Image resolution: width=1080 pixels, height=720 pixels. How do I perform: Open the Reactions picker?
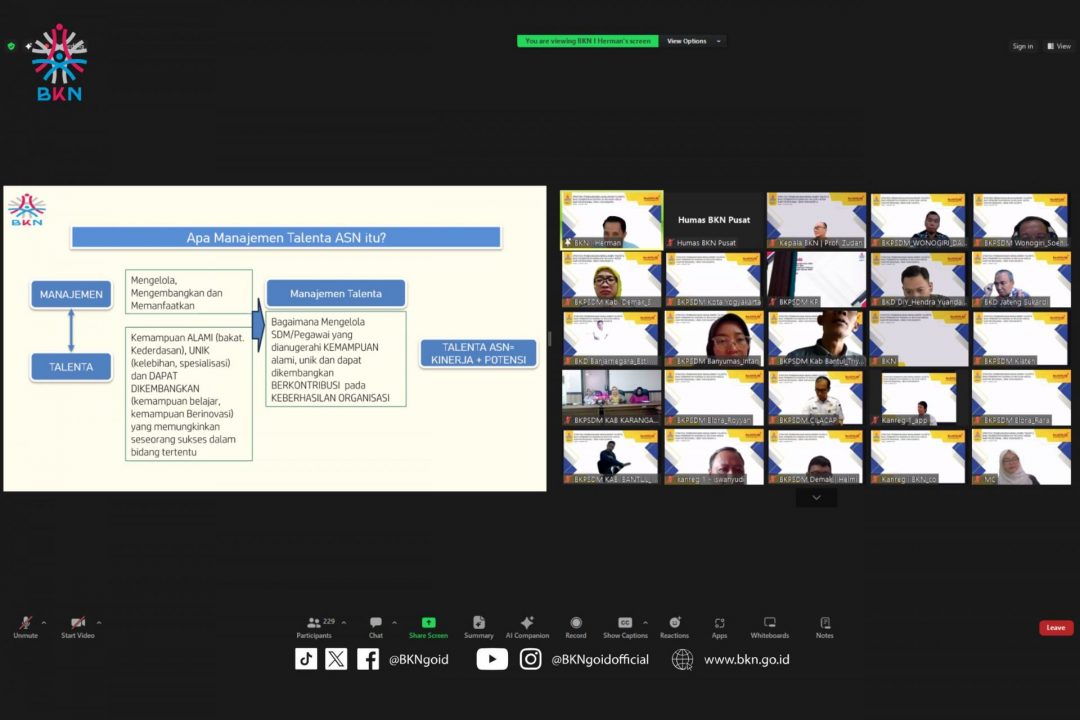coord(674,623)
